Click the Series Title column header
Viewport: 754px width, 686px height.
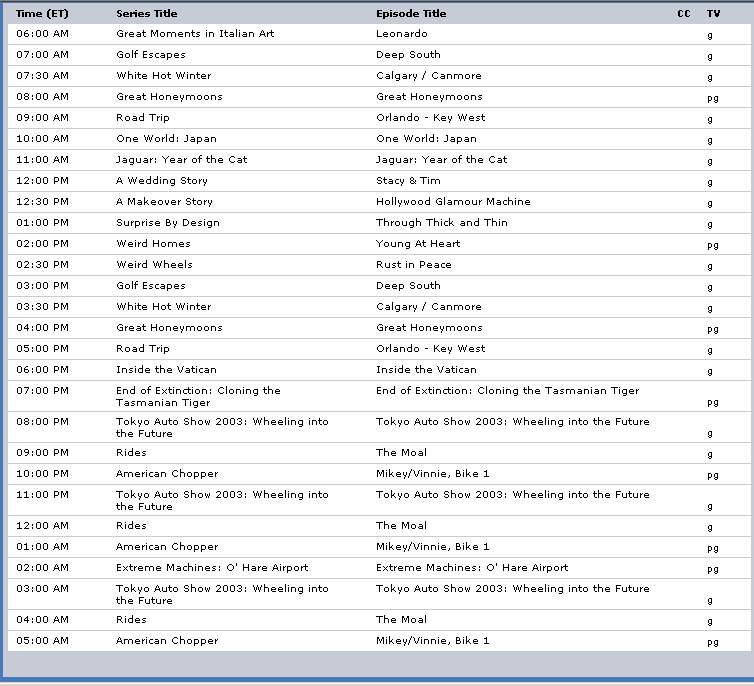[x=147, y=13]
